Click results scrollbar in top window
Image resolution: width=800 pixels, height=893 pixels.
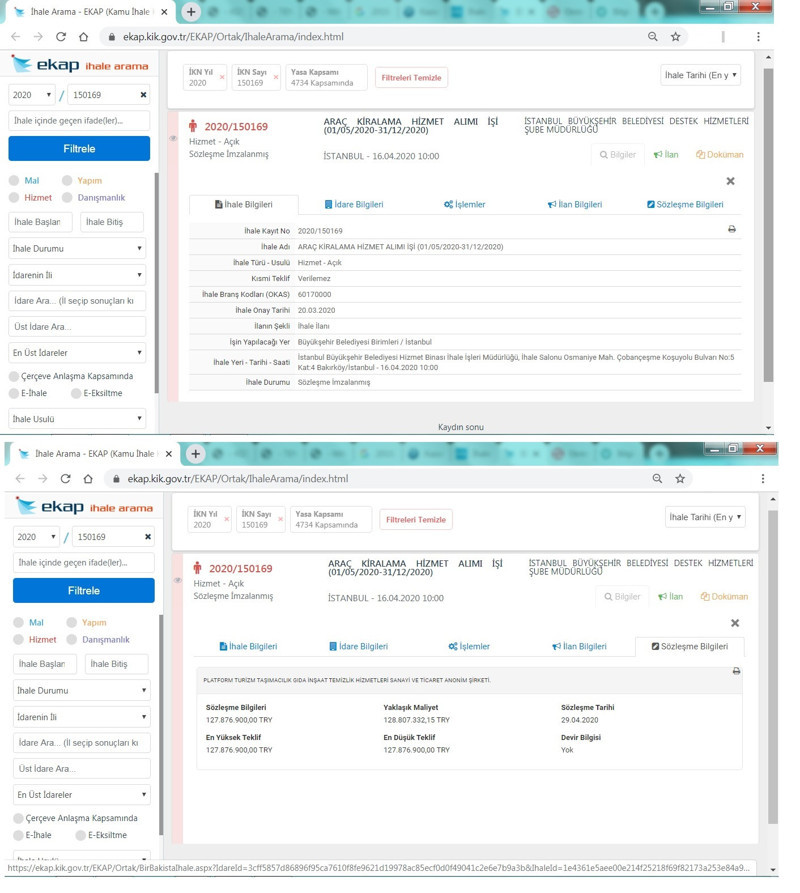coord(768,225)
